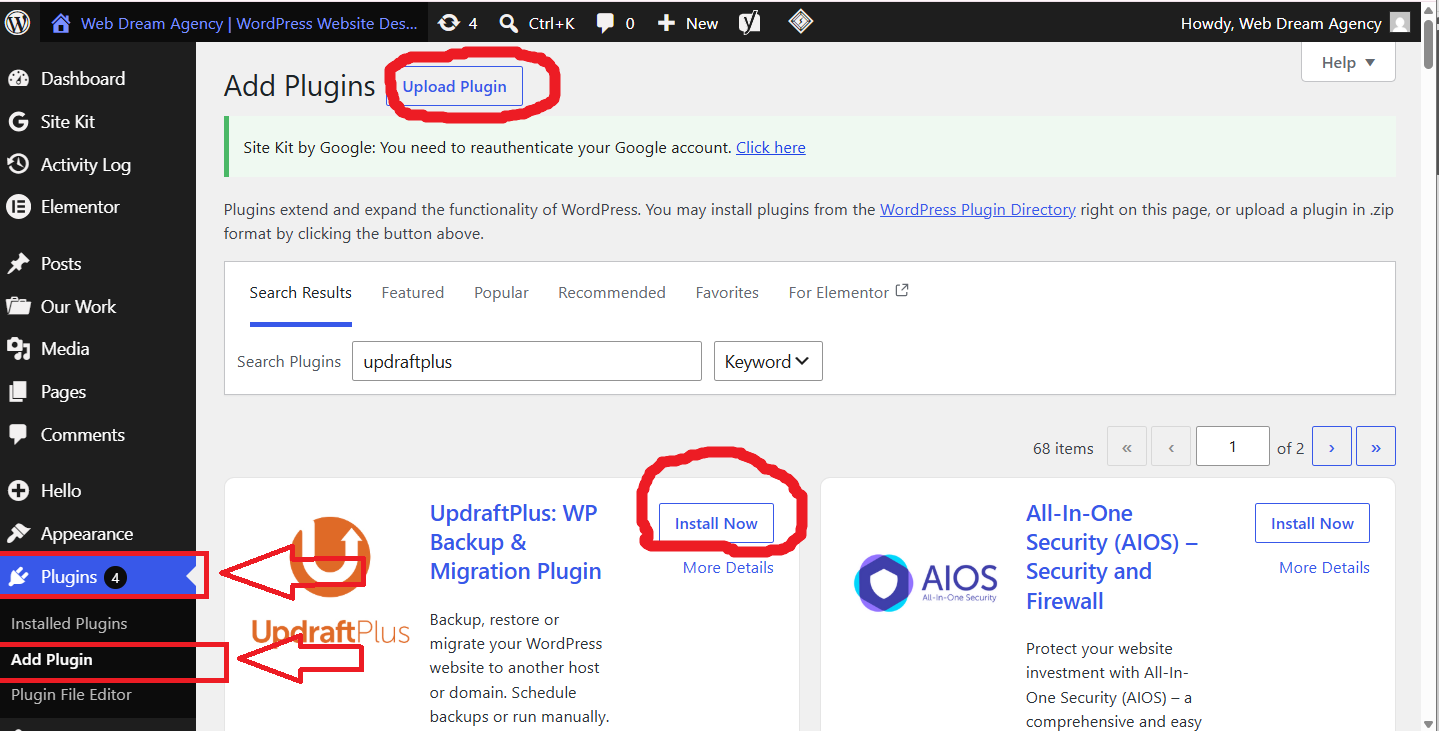The width and height of the screenshot is (1439, 731).
Task: Click the current page number field
Action: coord(1233,447)
